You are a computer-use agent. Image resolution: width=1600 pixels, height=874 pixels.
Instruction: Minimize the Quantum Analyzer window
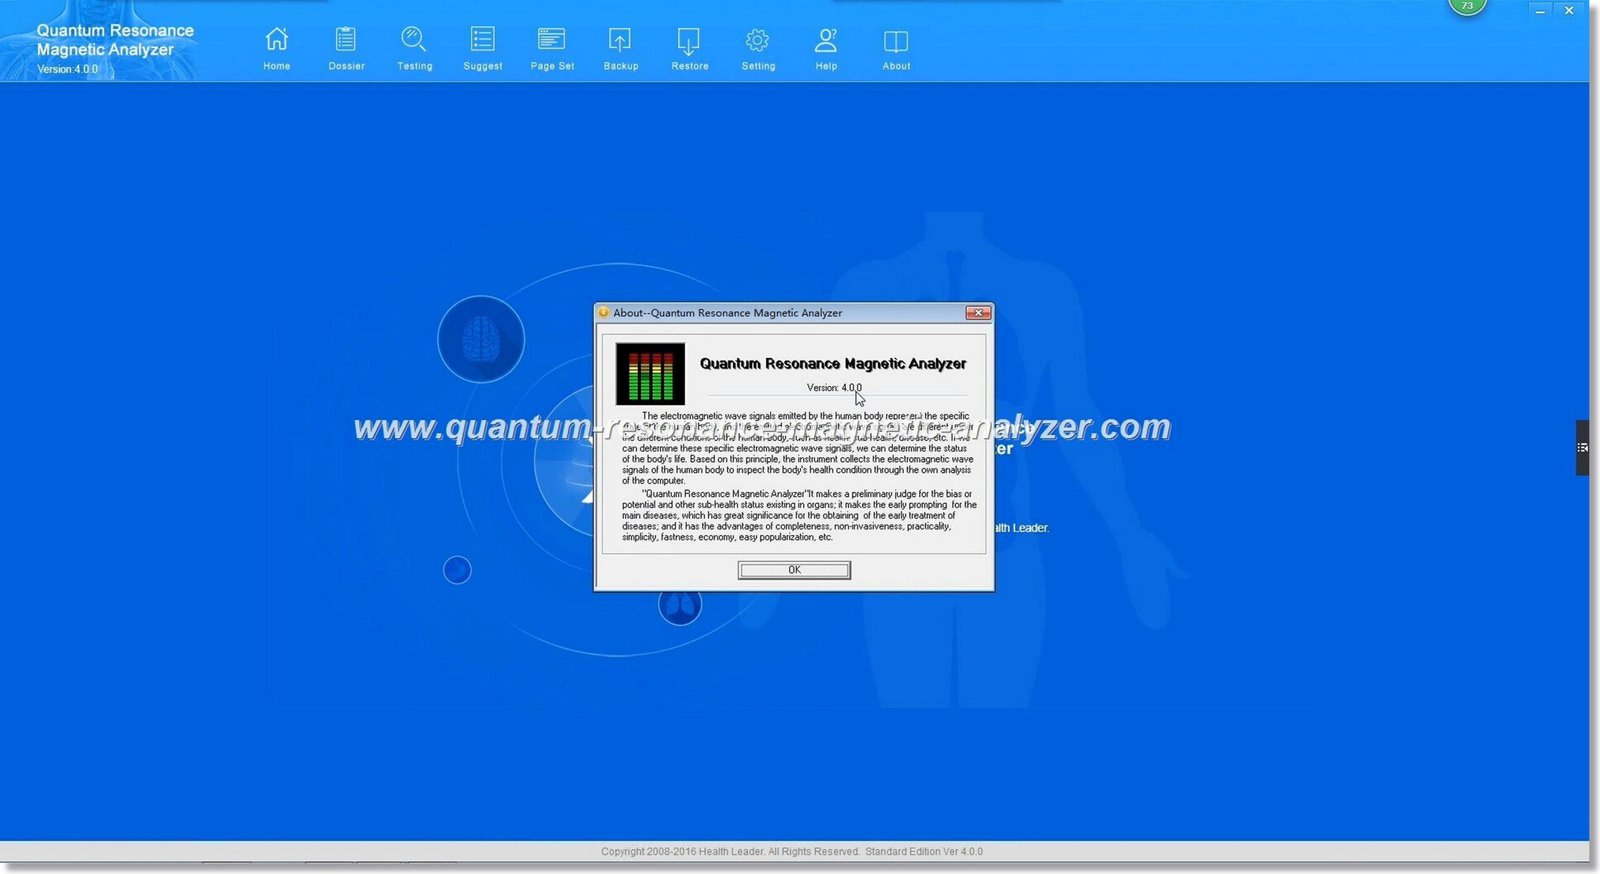[1540, 11]
